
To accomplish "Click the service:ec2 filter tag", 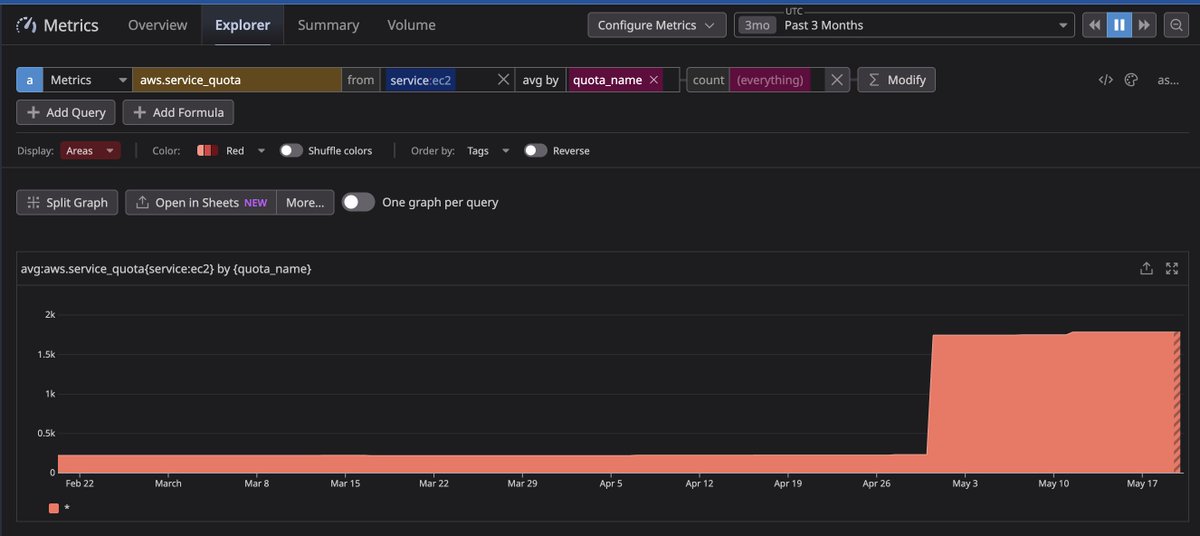I will (422, 80).
